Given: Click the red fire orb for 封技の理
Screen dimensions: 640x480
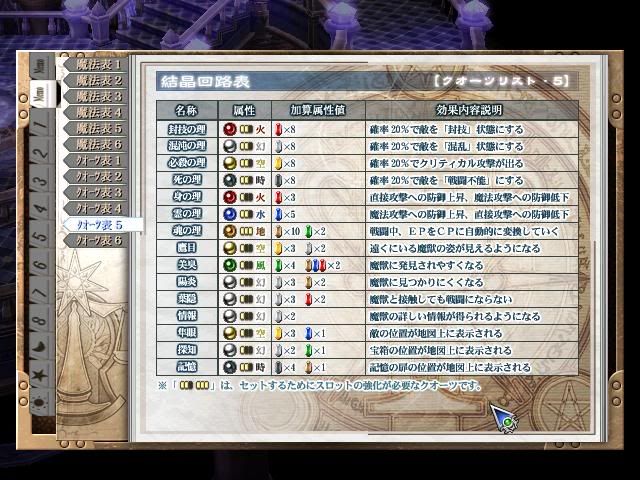Looking at the screenshot, I should (x=230, y=129).
